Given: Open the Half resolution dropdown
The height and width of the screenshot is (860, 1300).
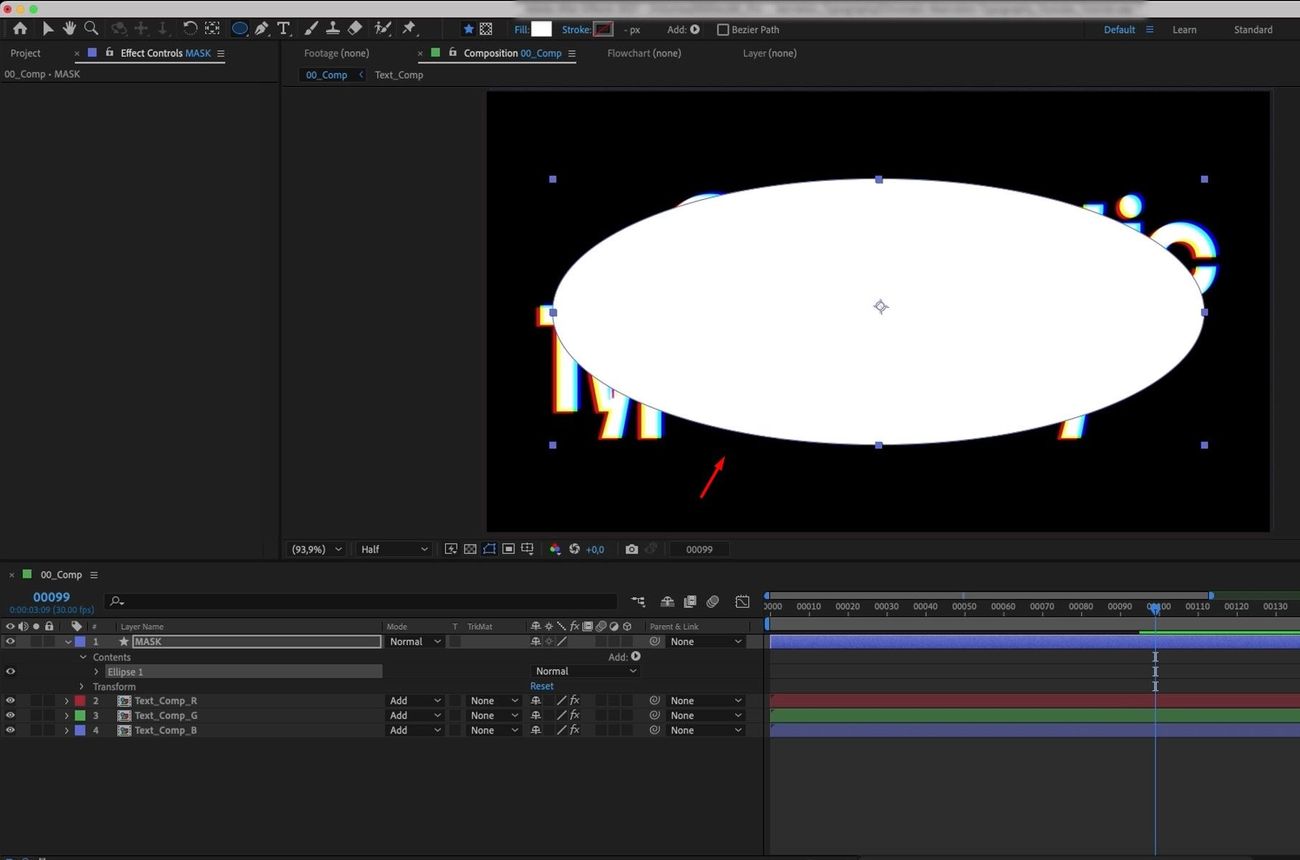Looking at the screenshot, I should pyautogui.click(x=393, y=549).
